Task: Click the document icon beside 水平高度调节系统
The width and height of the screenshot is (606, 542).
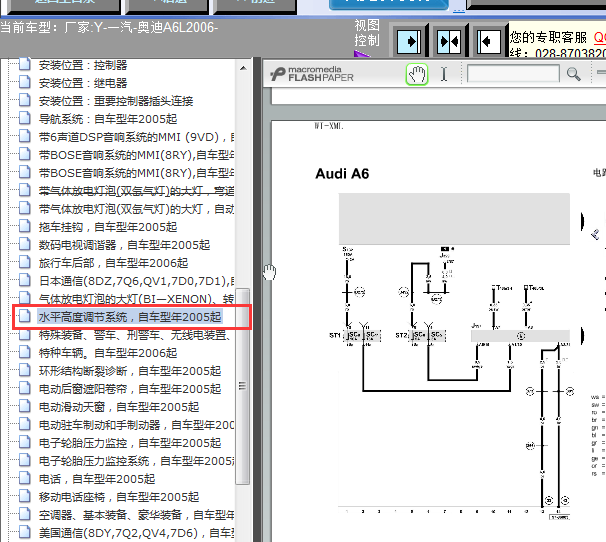Action: click(x=25, y=316)
